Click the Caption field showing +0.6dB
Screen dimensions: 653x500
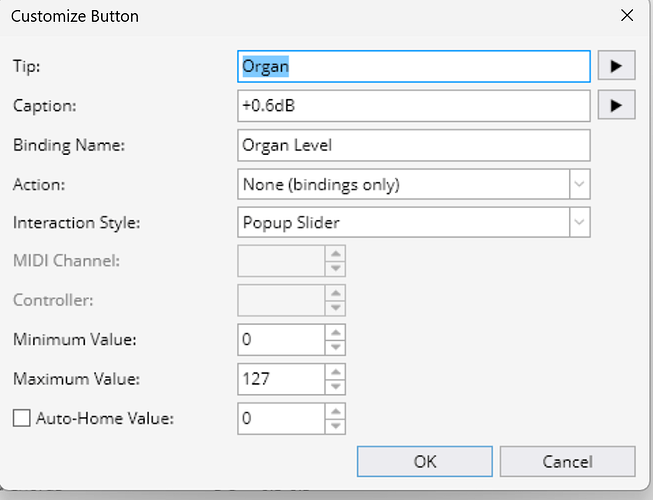click(413, 105)
